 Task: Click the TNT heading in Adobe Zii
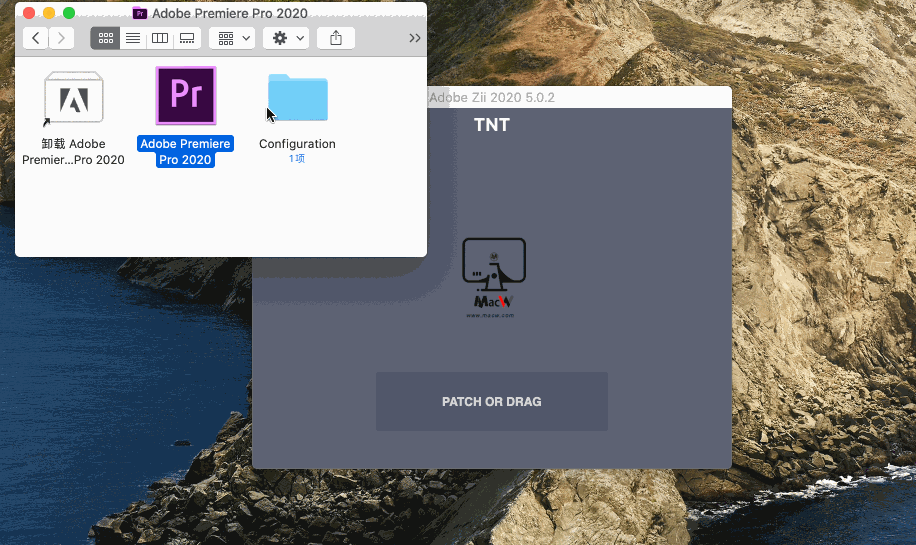click(492, 124)
